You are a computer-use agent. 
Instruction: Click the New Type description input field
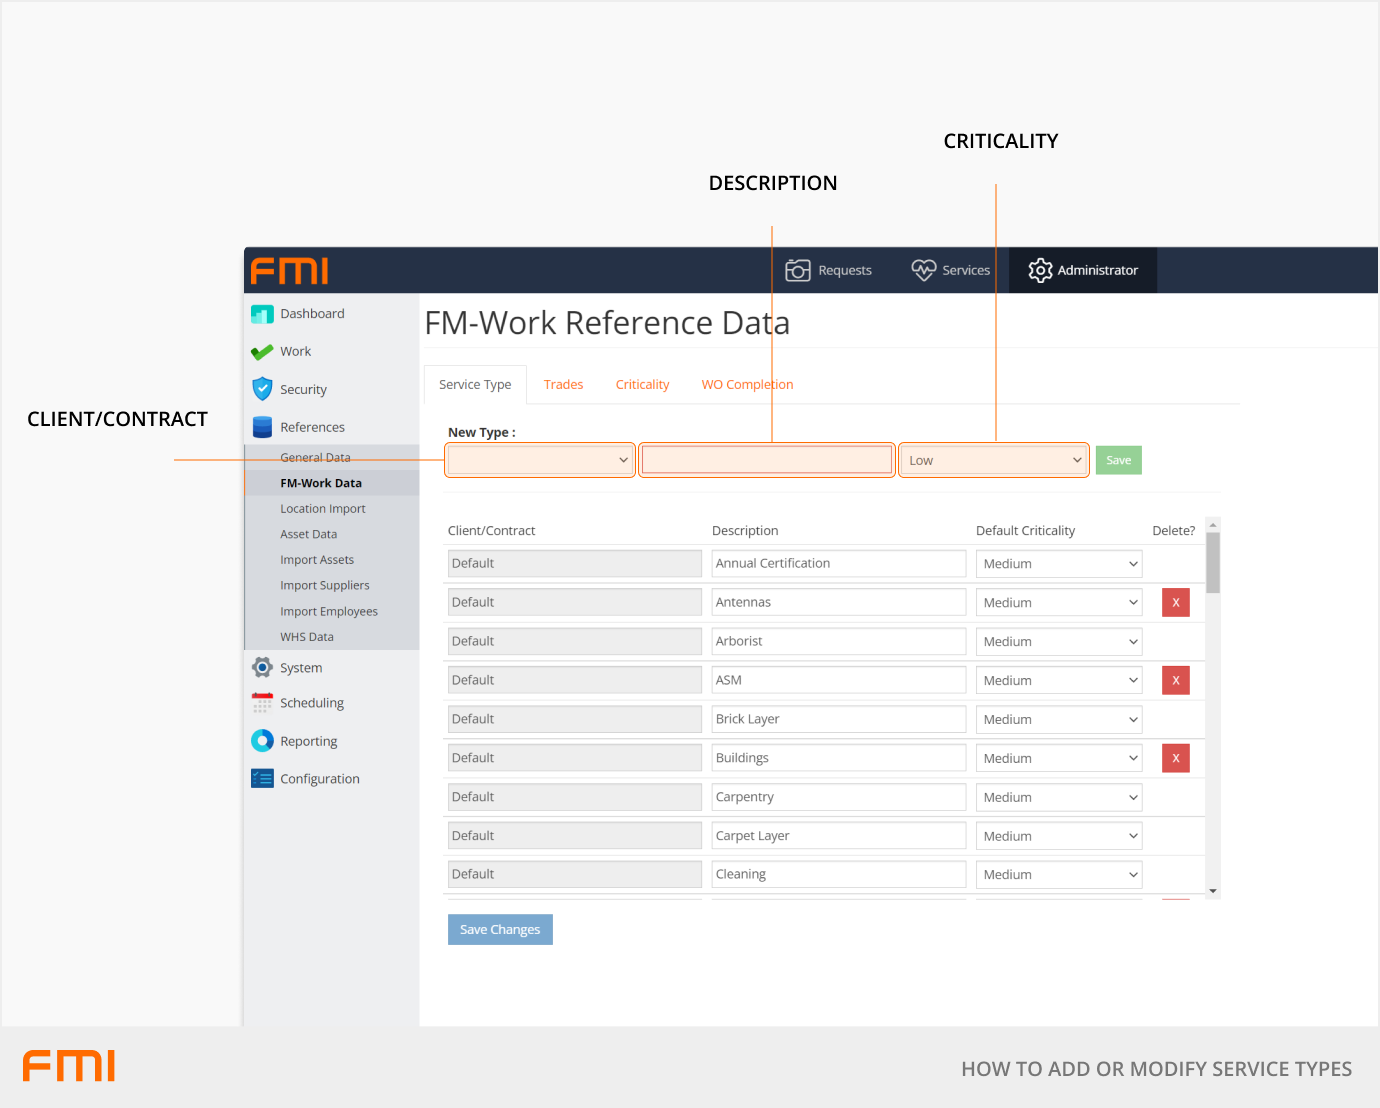point(767,460)
